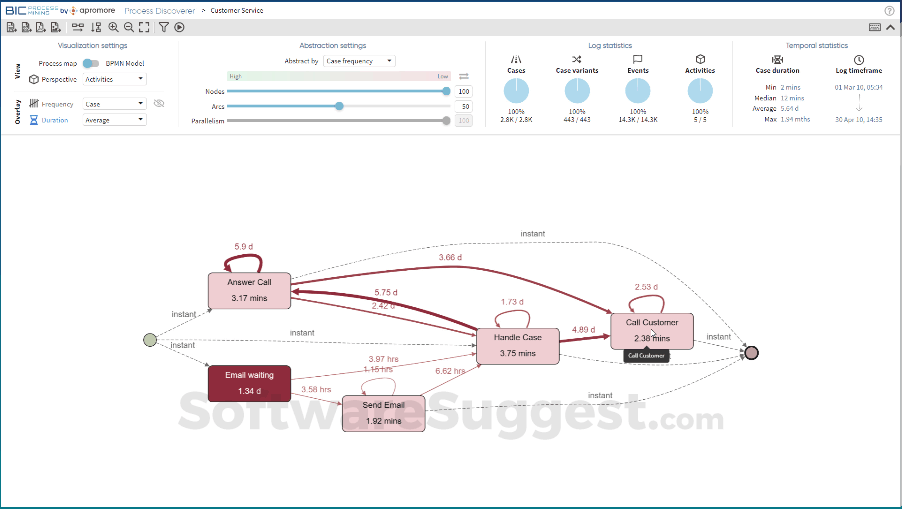Image resolution: width=902 pixels, height=509 pixels.
Task: Click the Handle Case activity node
Action: click(x=517, y=345)
